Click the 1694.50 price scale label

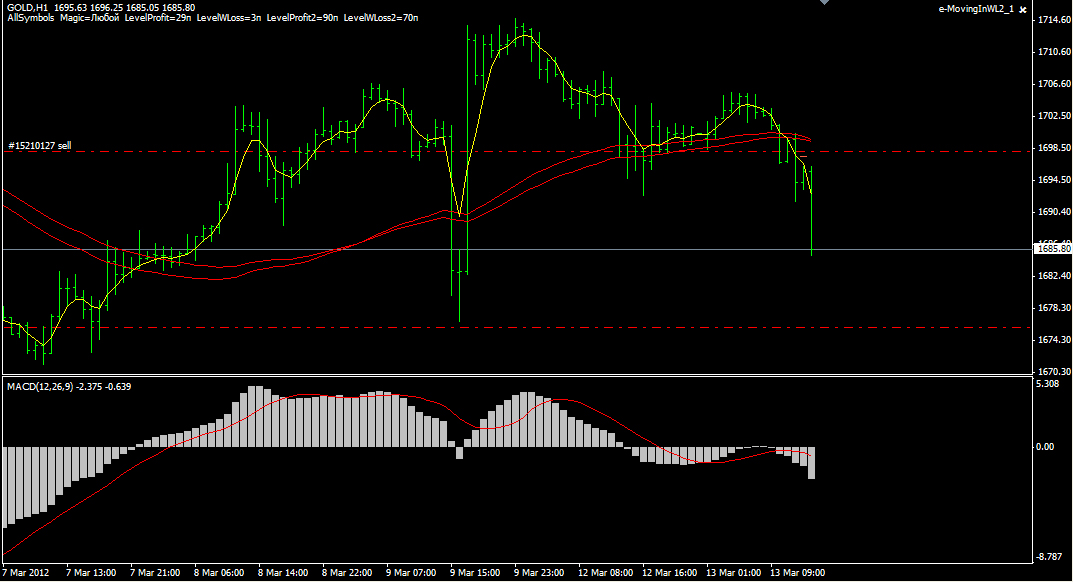(1055, 180)
